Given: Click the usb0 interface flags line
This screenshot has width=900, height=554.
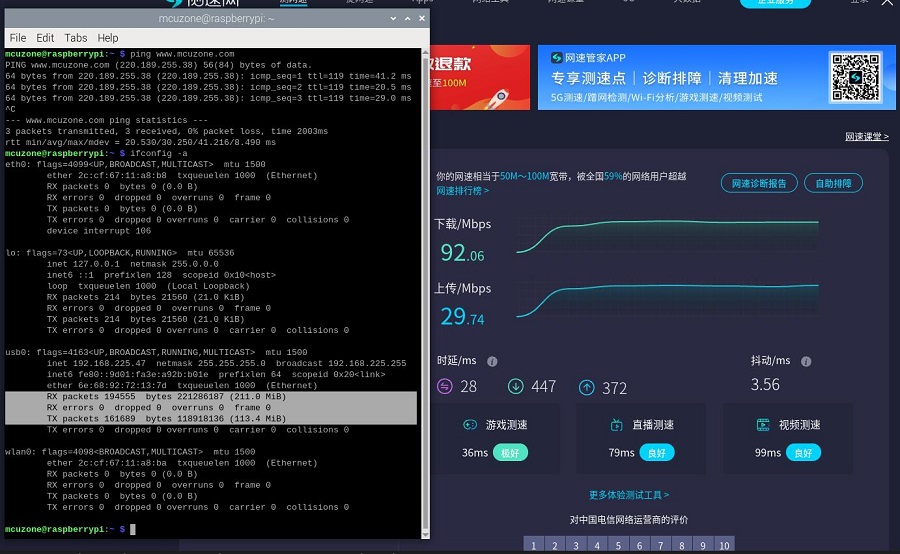Looking at the screenshot, I should coord(156,352).
